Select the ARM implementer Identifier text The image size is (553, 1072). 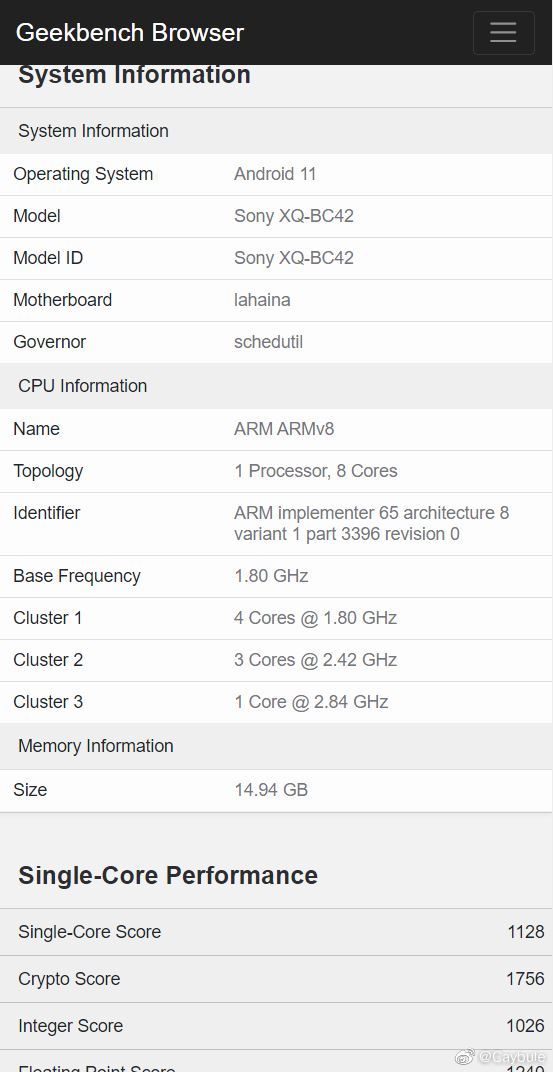pyautogui.click(x=371, y=523)
